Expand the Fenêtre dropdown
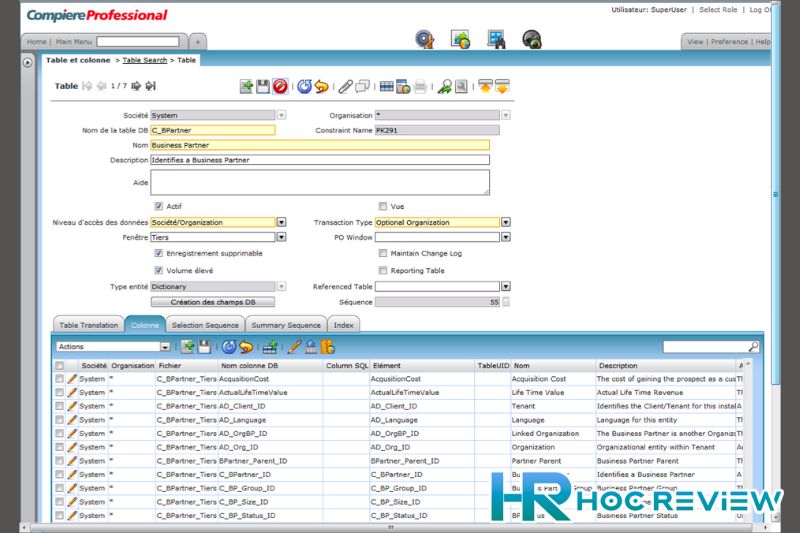This screenshot has width=800, height=533. tap(281, 237)
